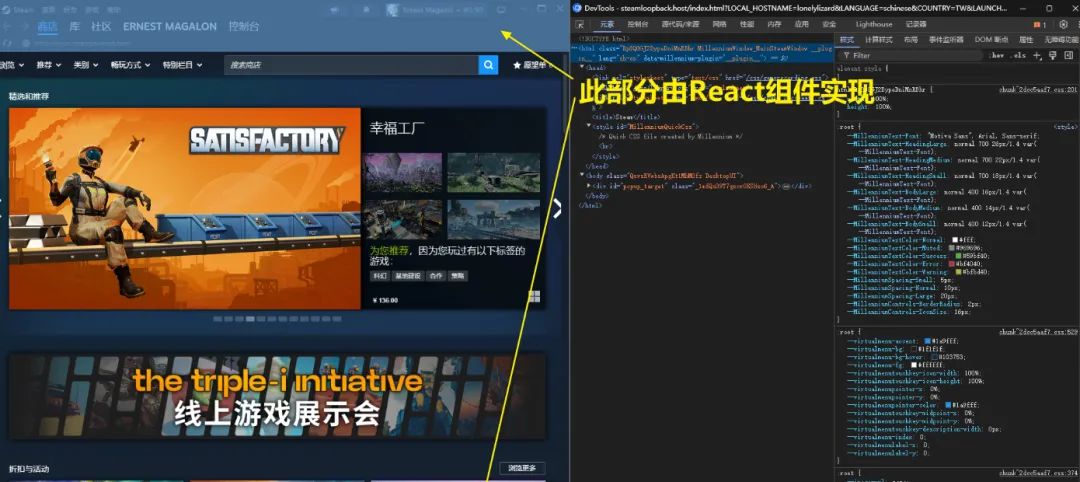Toggle the .cls element classes button
Viewport: 1080px width, 482px height.
point(1018,55)
